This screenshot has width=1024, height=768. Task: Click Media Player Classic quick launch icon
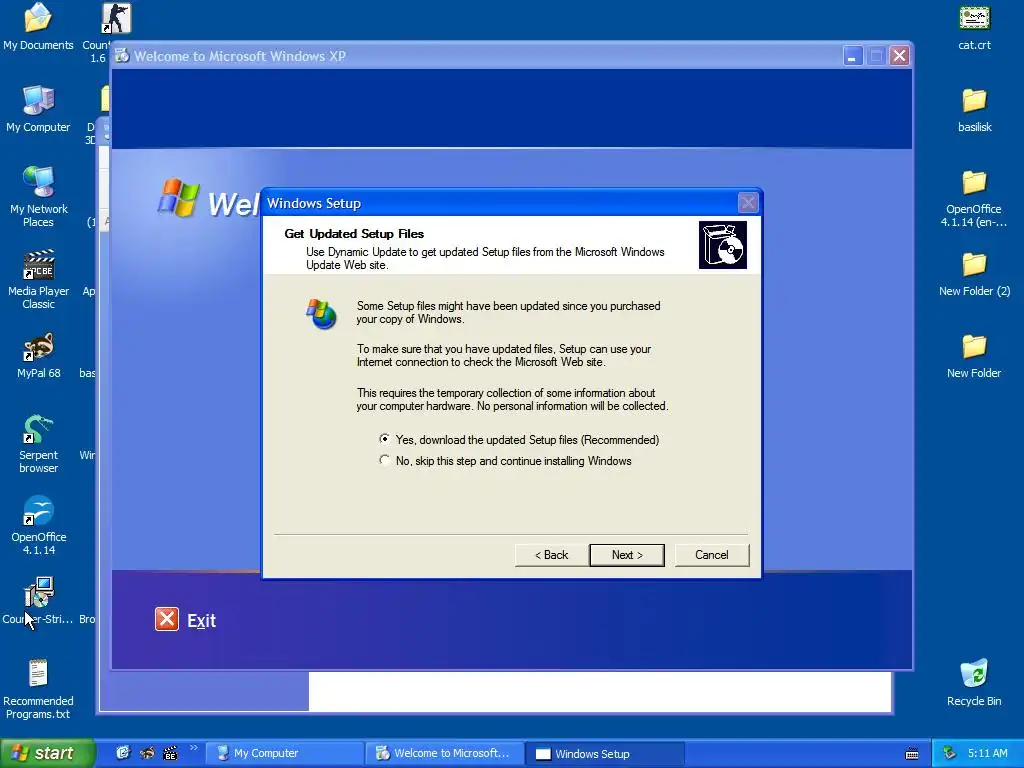click(170, 753)
